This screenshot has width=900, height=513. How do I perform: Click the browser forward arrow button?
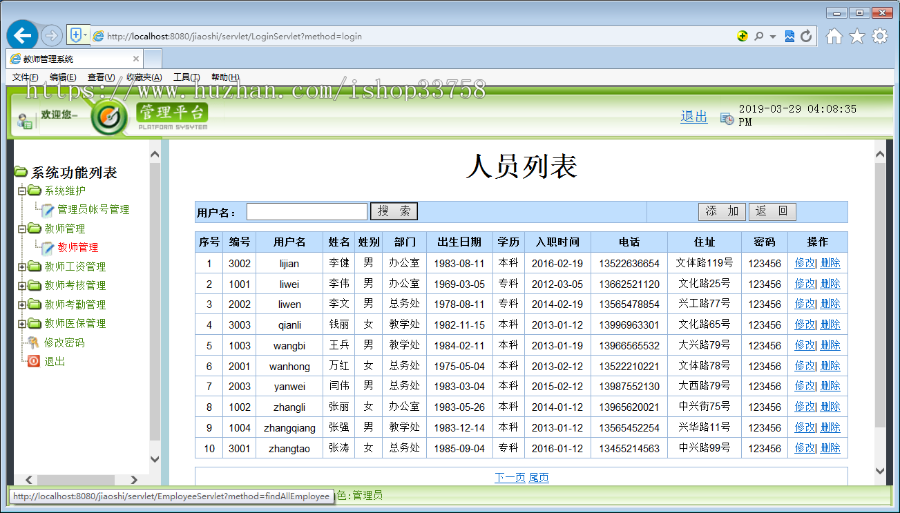click(52, 36)
